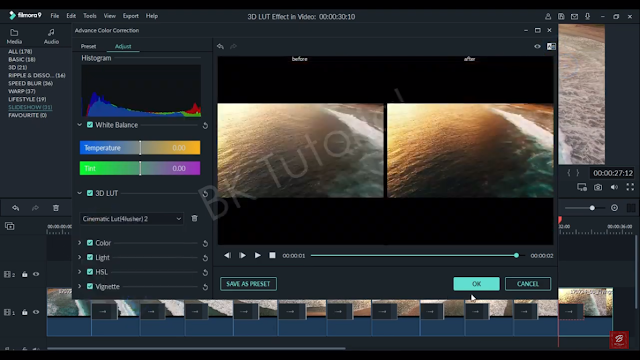Click the microphone voiceover icon

pos(587,17)
